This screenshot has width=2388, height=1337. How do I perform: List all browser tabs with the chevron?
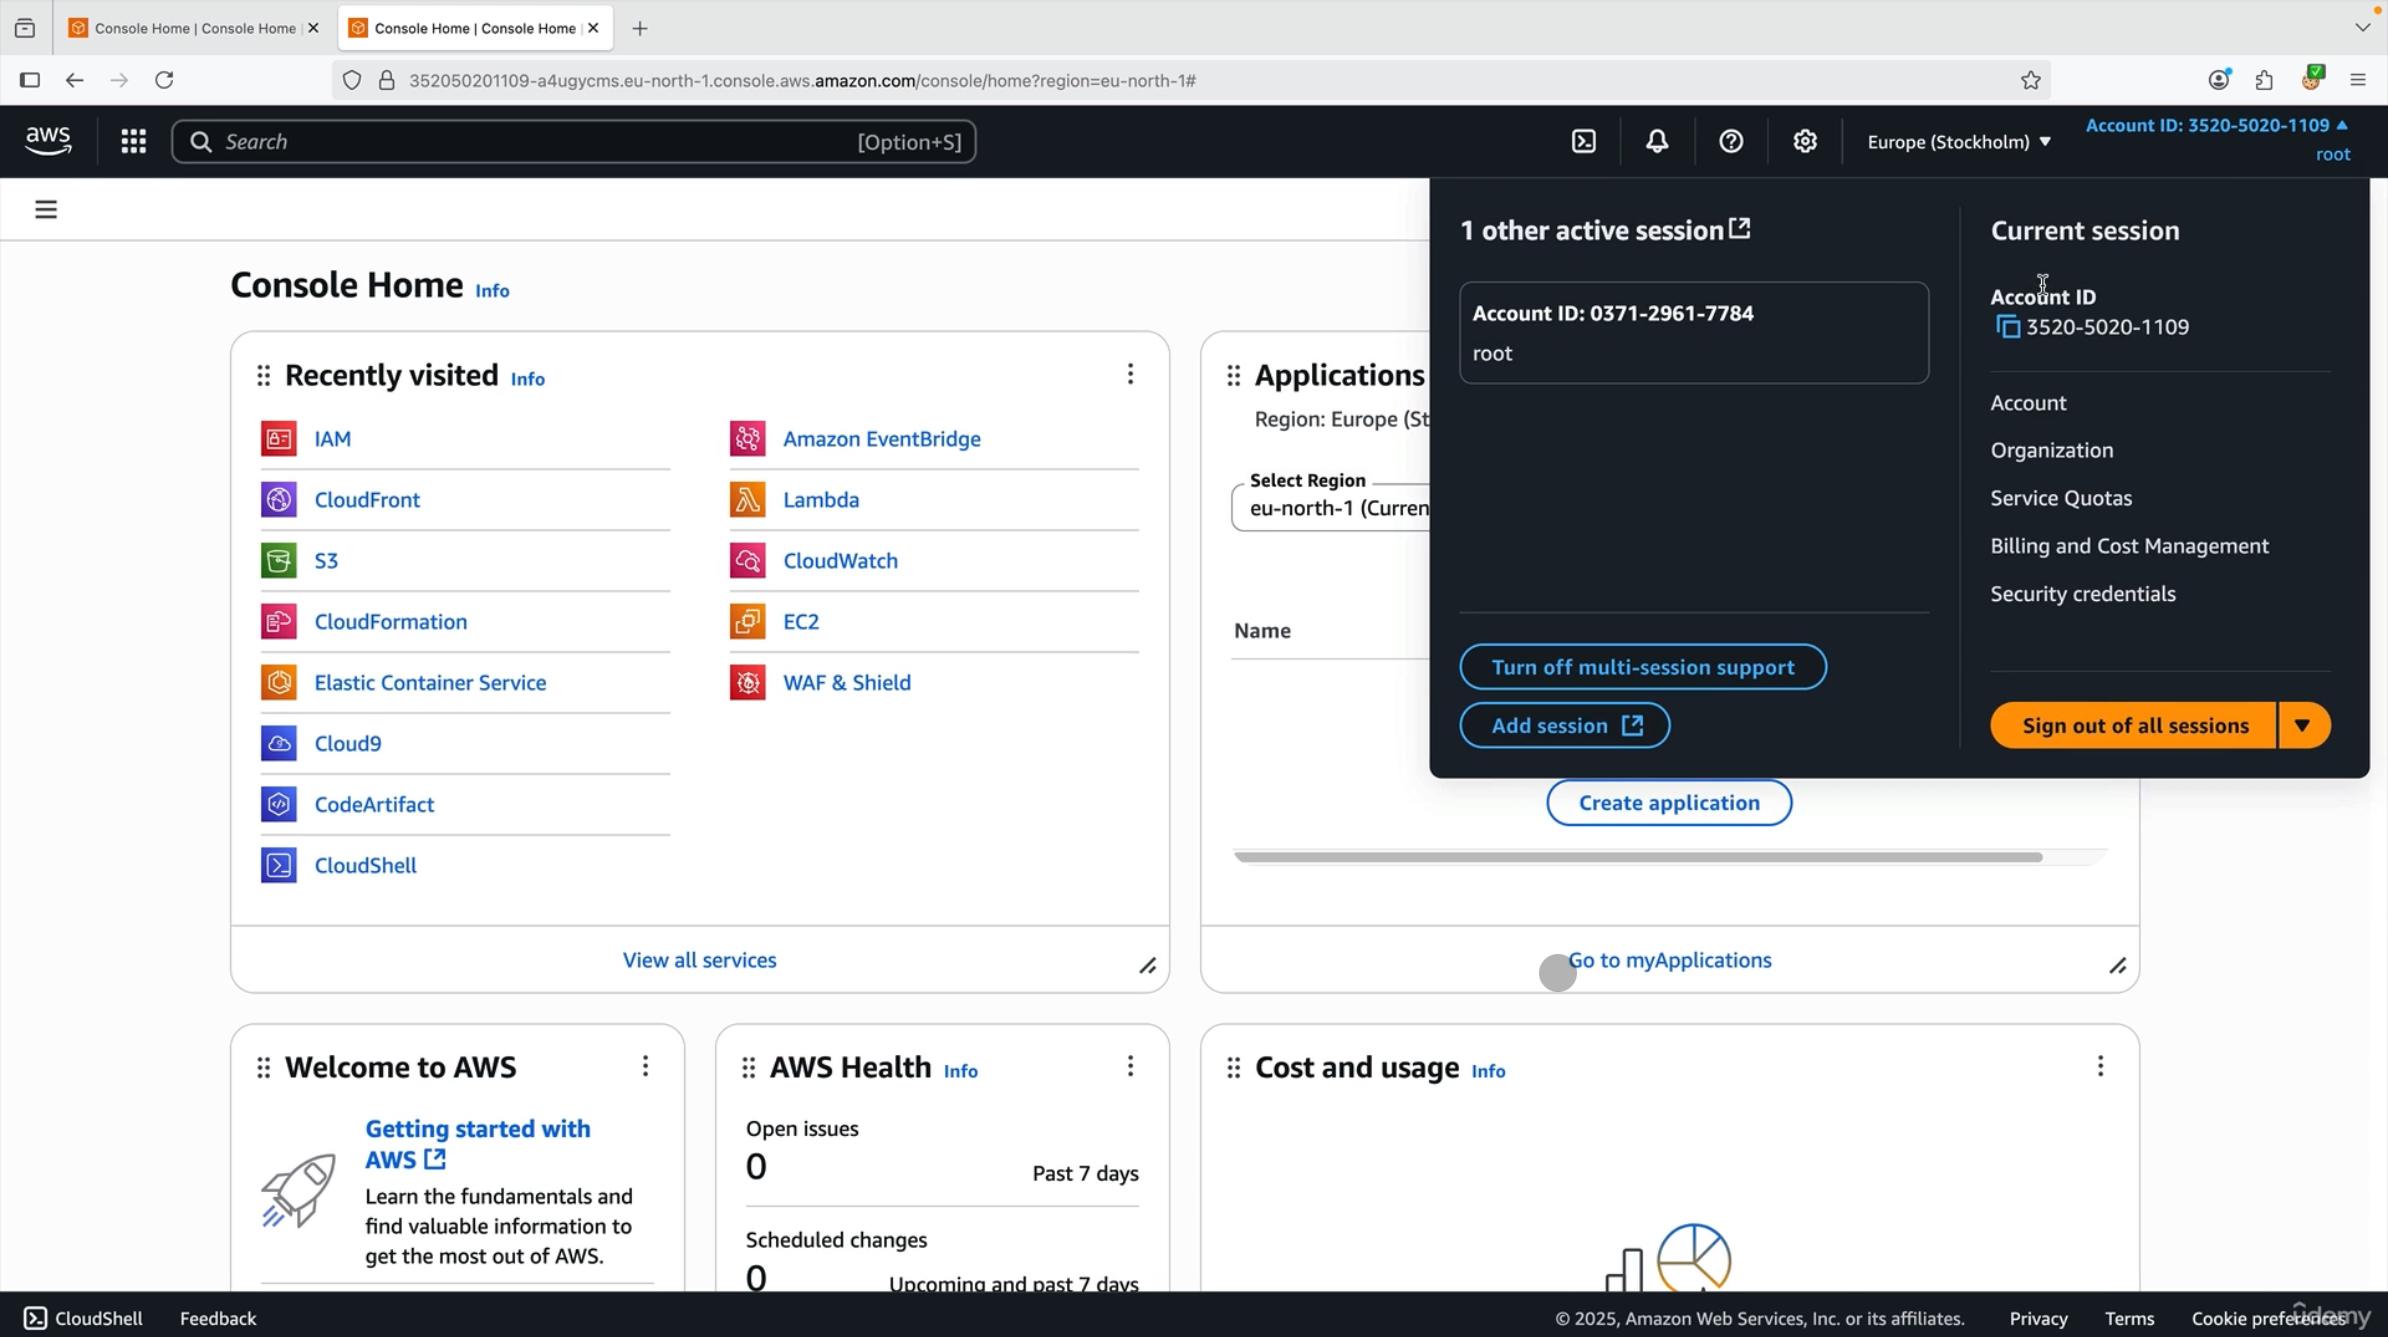[2362, 27]
